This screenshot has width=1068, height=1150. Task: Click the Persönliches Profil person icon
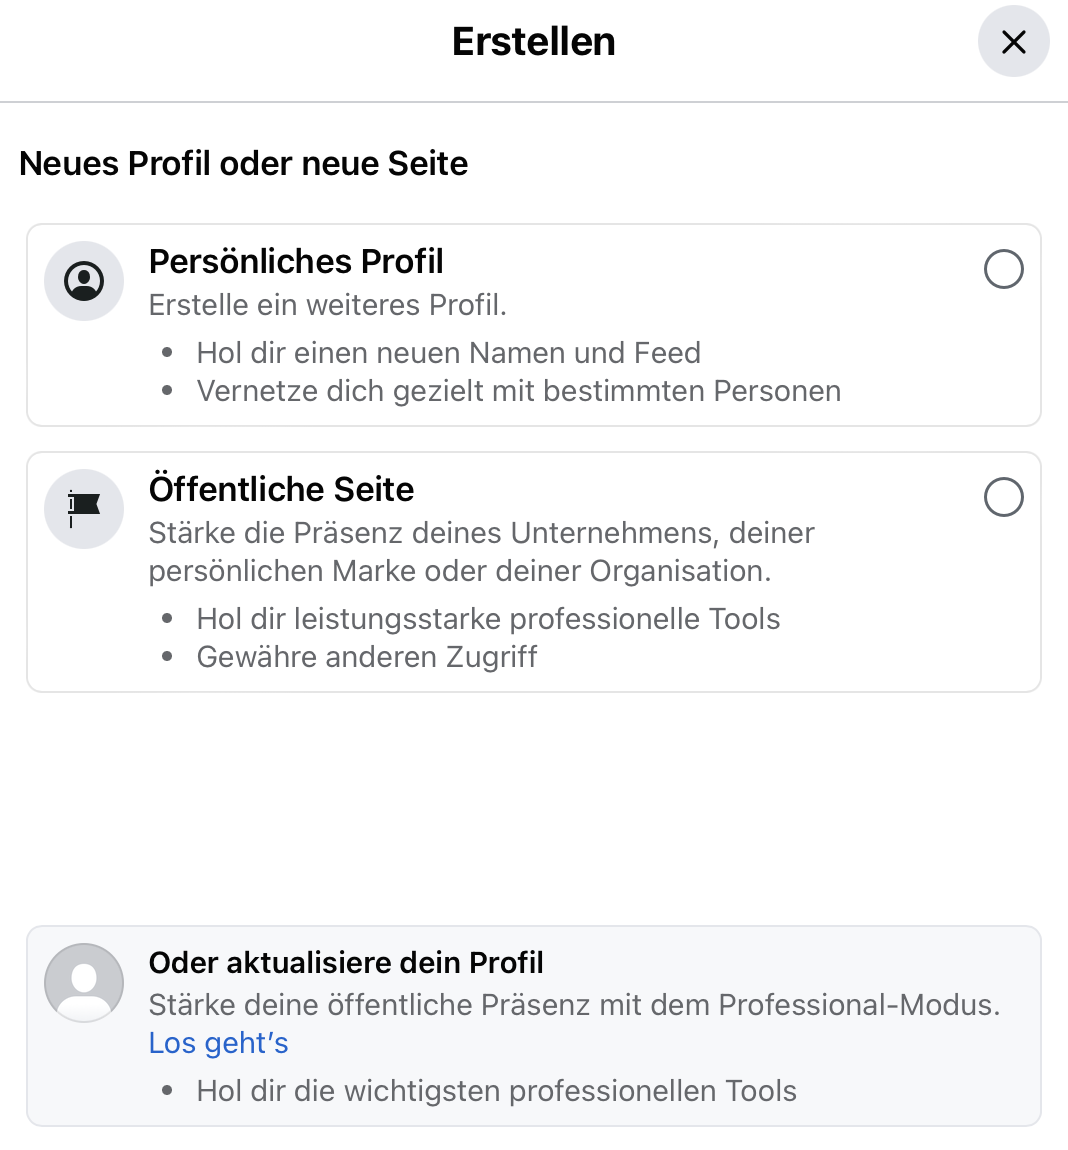(84, 281)
